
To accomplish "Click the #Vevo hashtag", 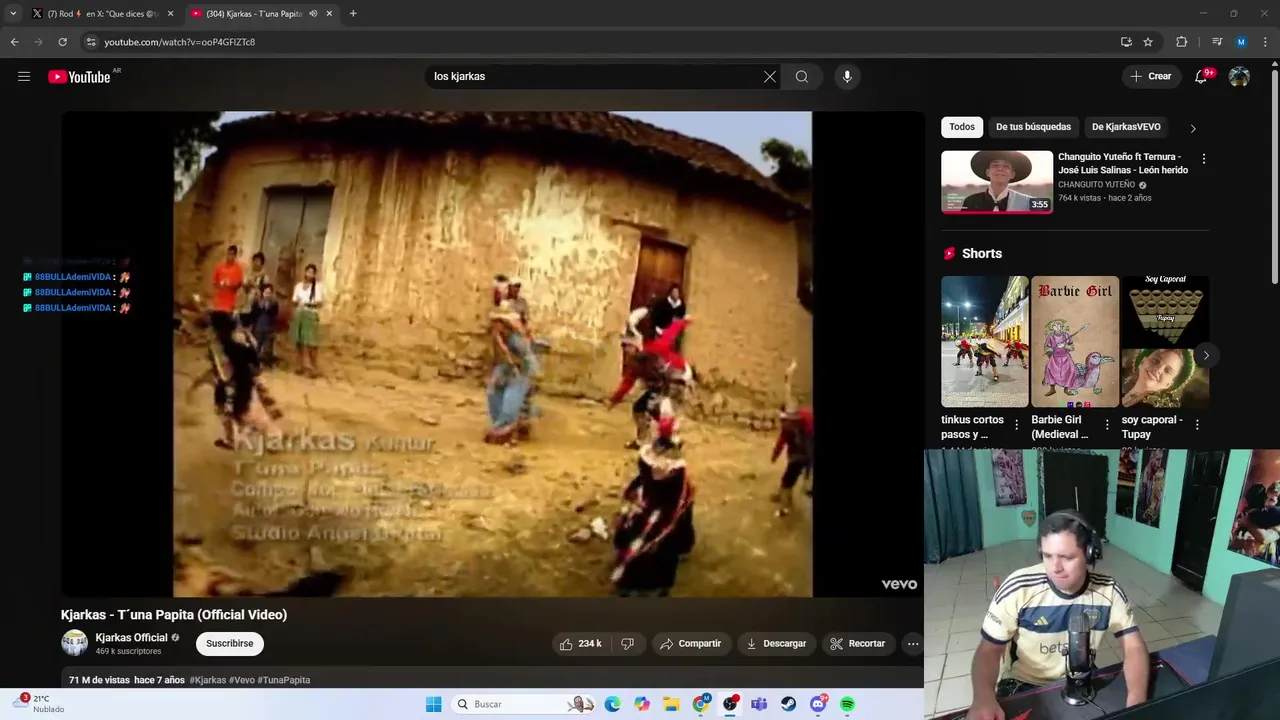I will point(242,680).
